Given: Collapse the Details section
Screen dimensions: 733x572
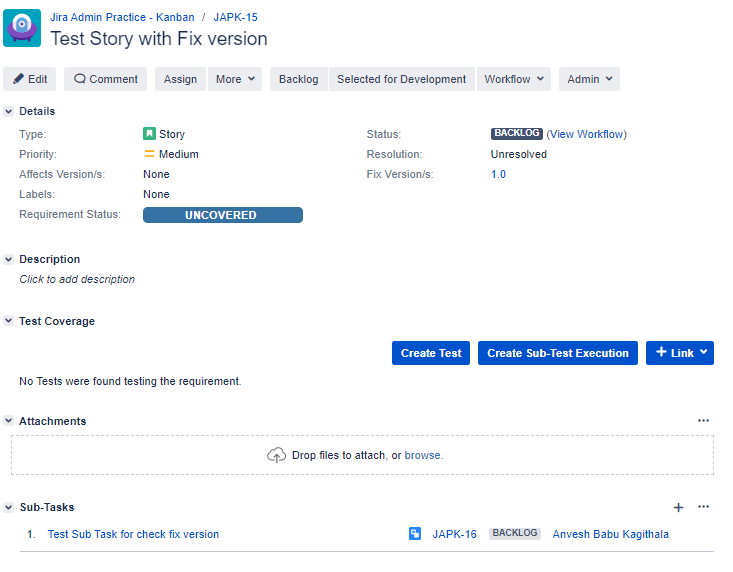Looking at the screenshot, I should pyautogui.click(x=8, y=111).
